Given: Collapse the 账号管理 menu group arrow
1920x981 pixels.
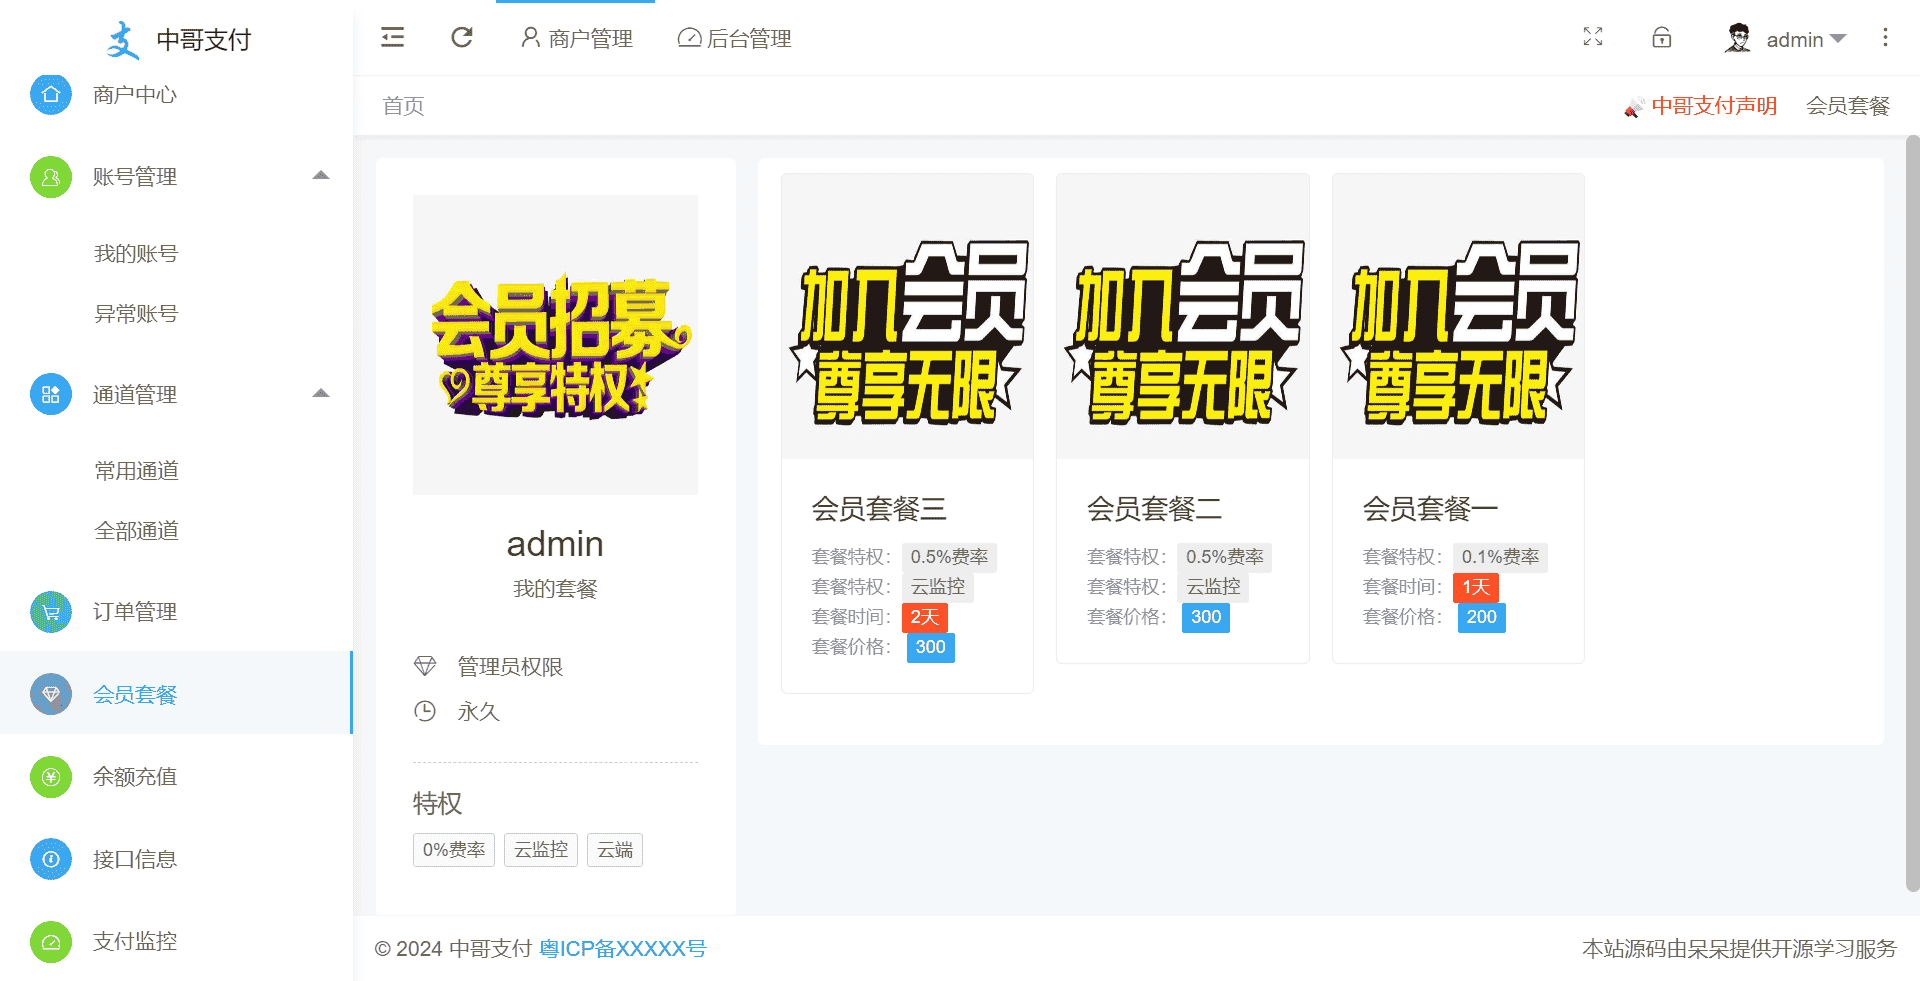Looking at the screenshot, I should pos(321,176).
